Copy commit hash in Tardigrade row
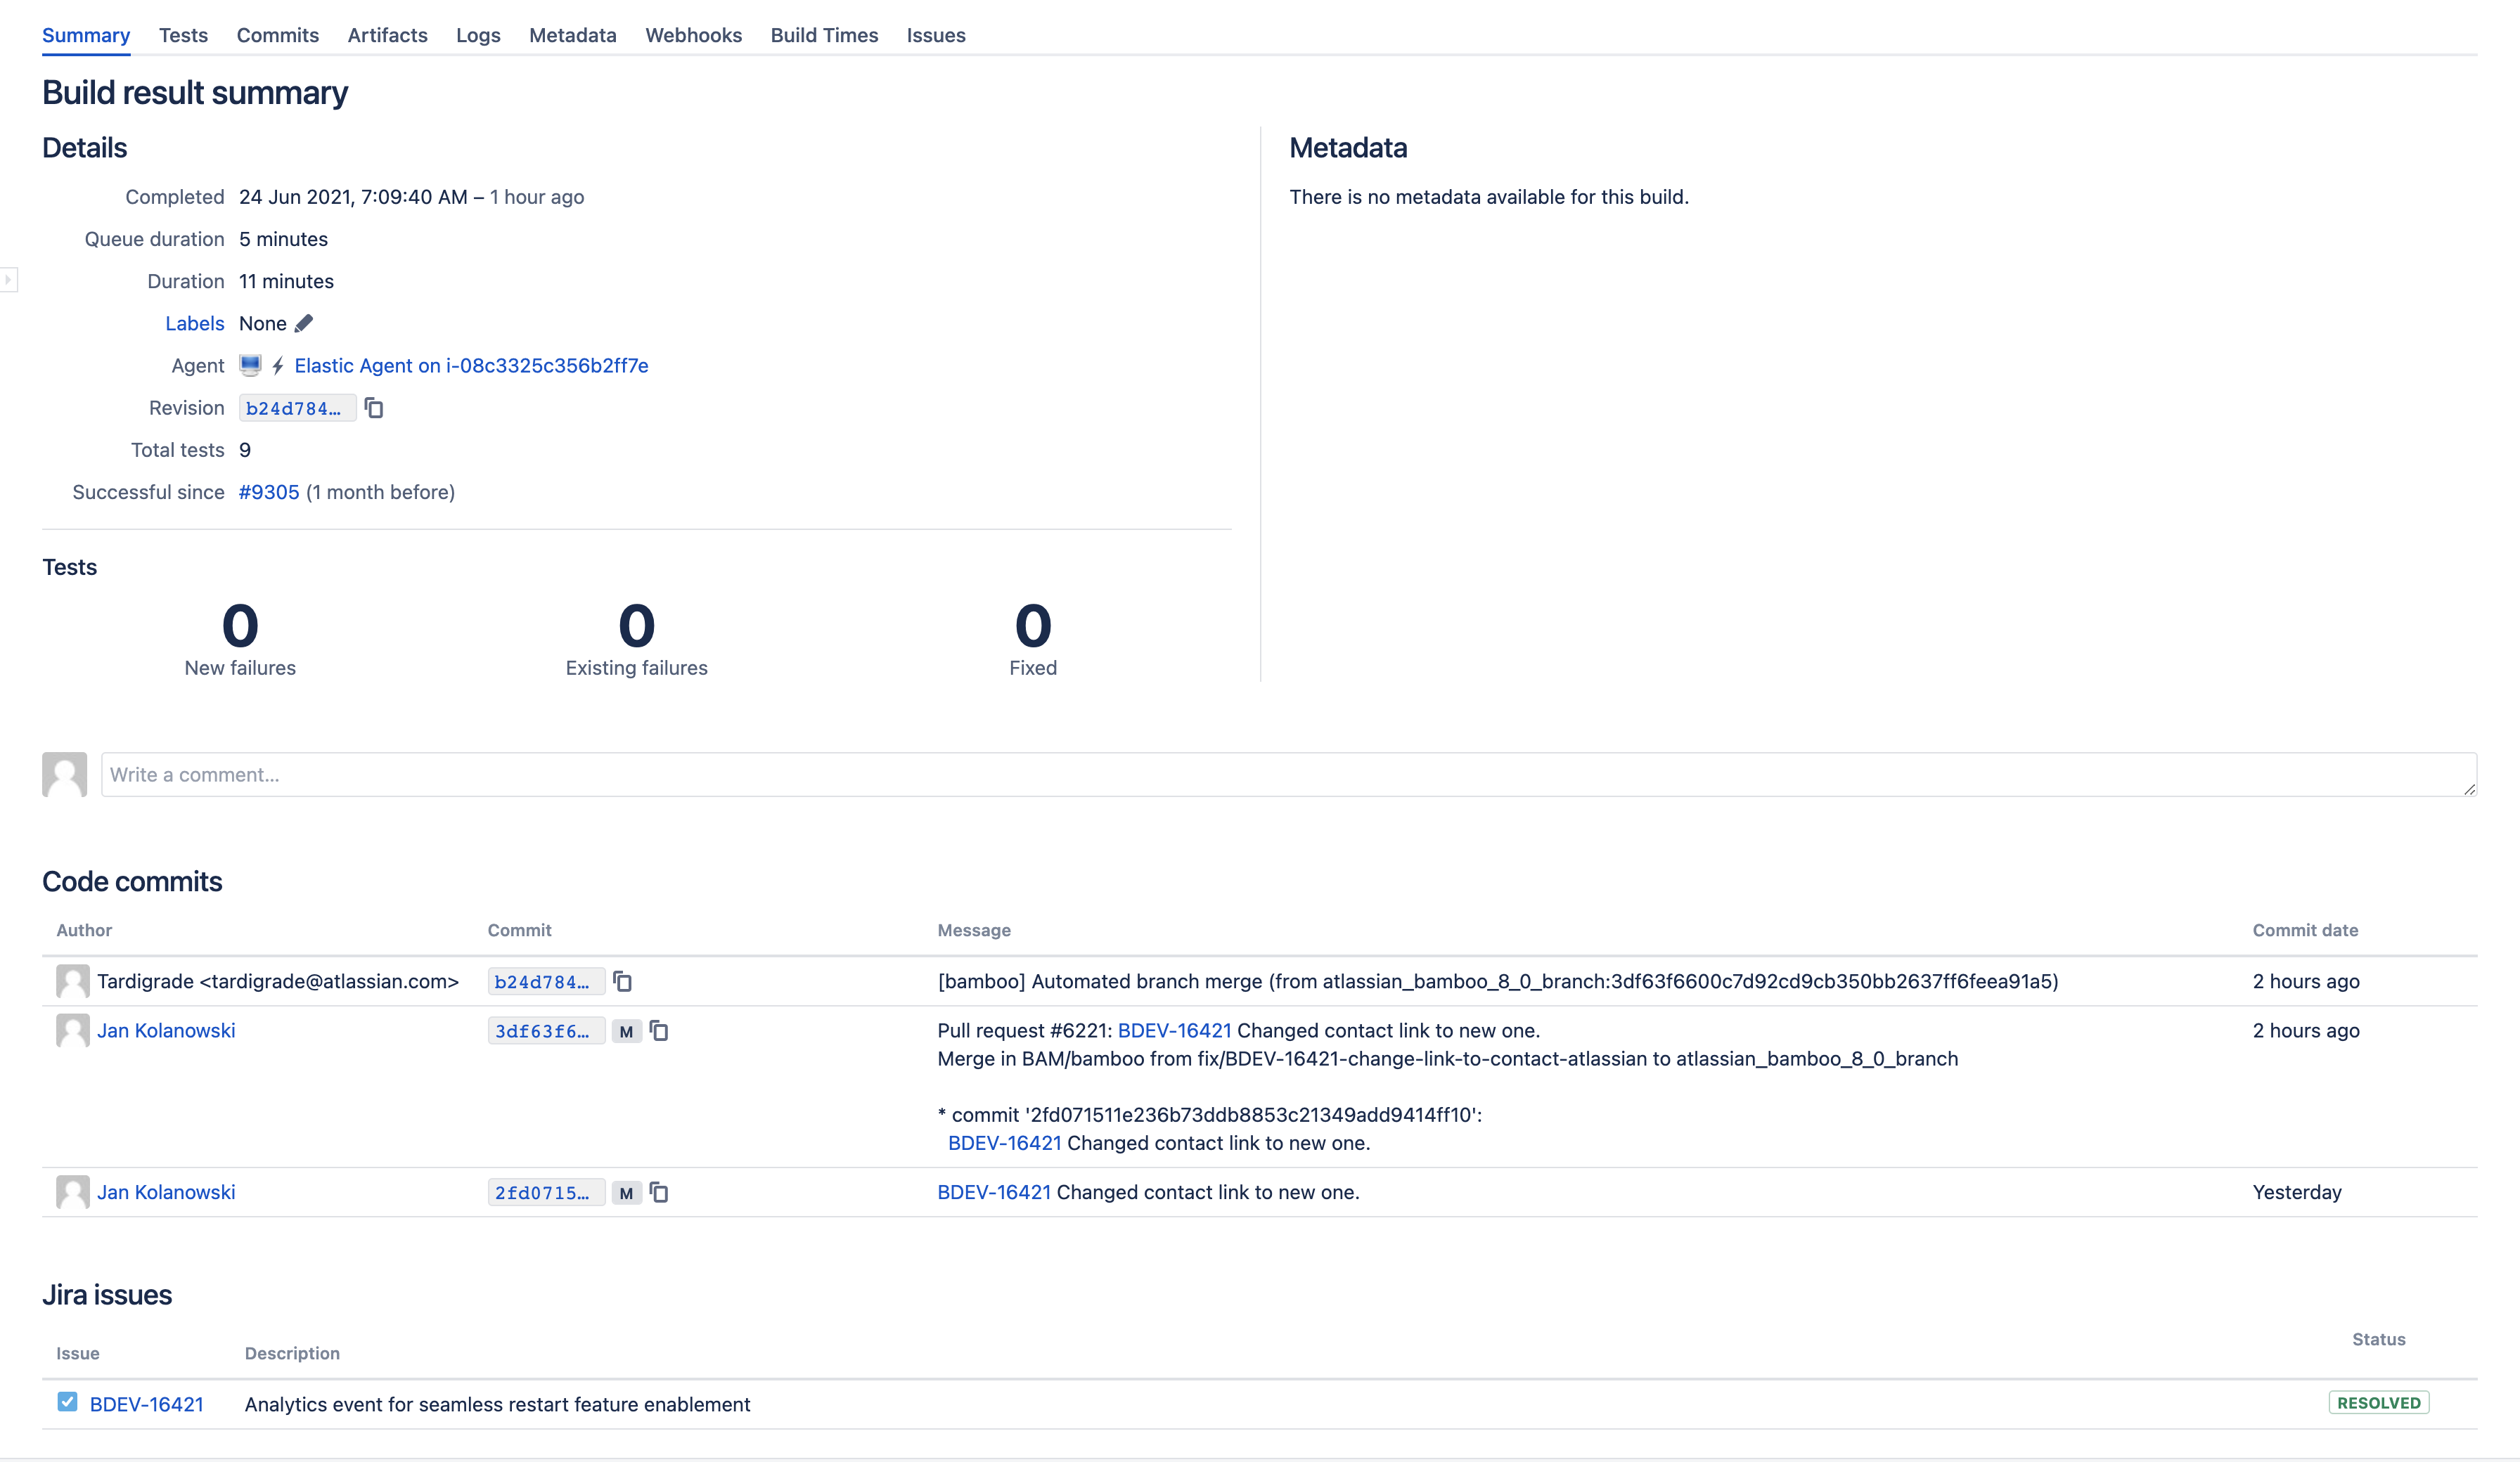2520x1462 pixels. (x=622, y=981)
